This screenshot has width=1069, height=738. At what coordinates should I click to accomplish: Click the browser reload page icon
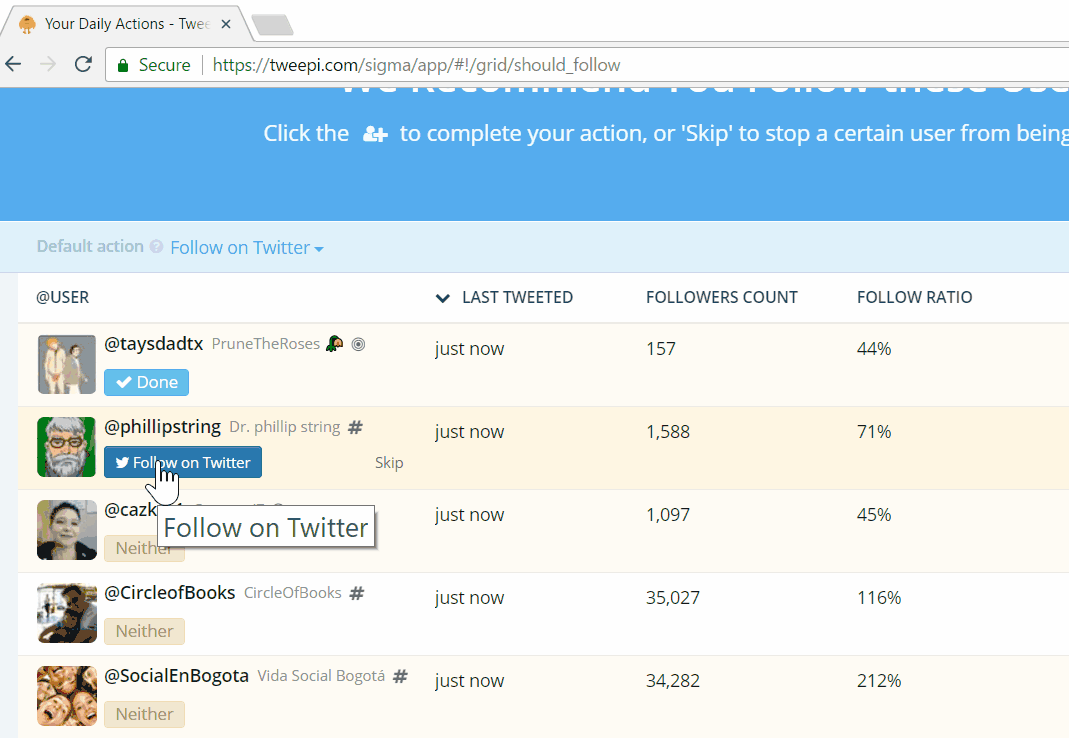tap(83, 65)
